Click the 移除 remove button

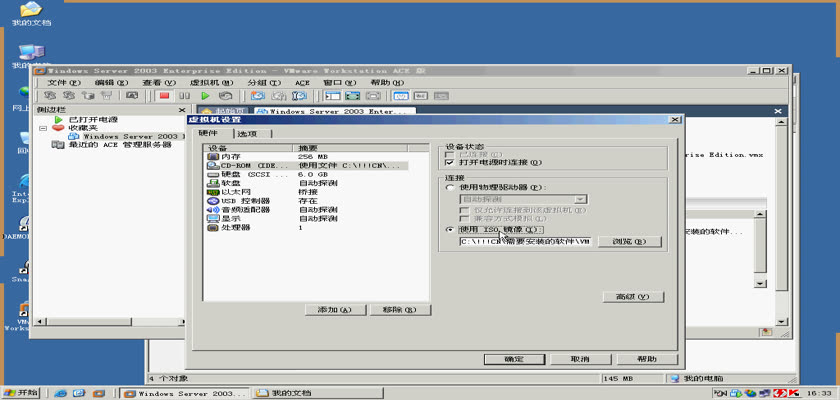(x=400, y=310)
